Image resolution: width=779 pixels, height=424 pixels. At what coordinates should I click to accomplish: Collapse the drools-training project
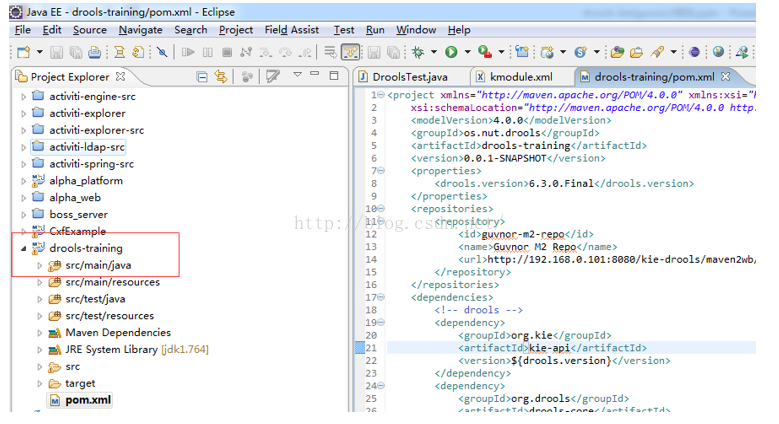(x=23, y=249)
